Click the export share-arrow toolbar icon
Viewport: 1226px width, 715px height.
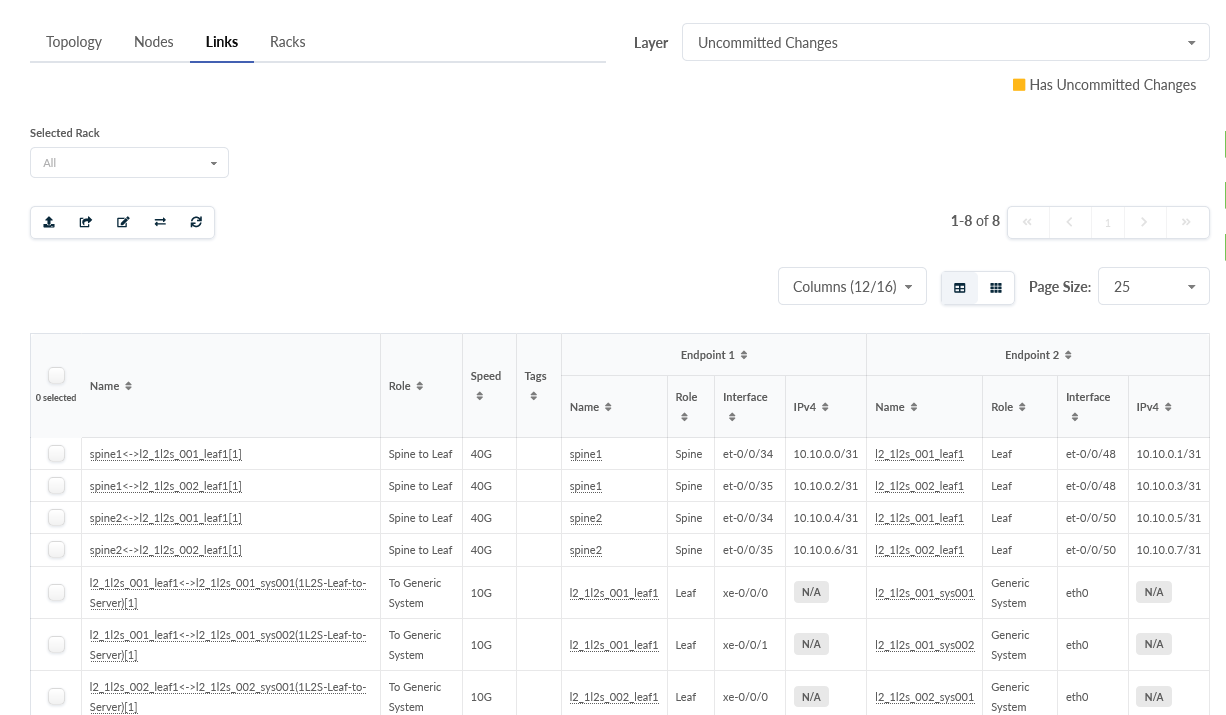click(x=86, y=222)
